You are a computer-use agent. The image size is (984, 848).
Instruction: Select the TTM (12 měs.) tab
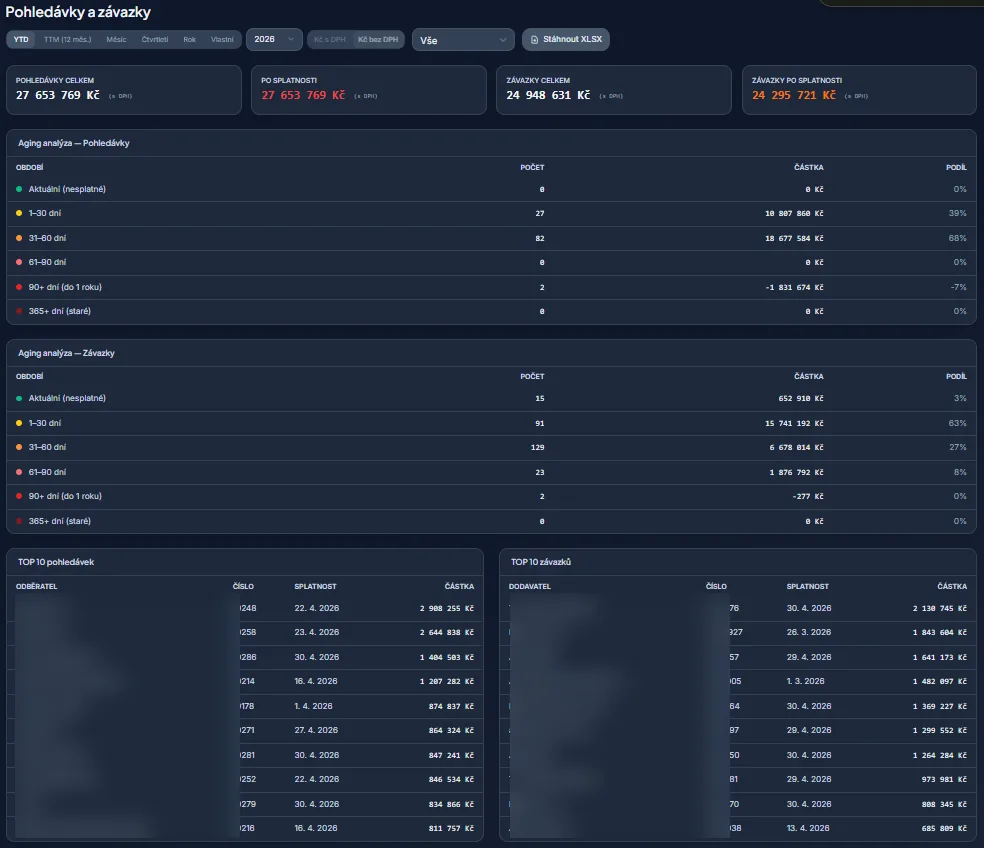coord(67,40)
